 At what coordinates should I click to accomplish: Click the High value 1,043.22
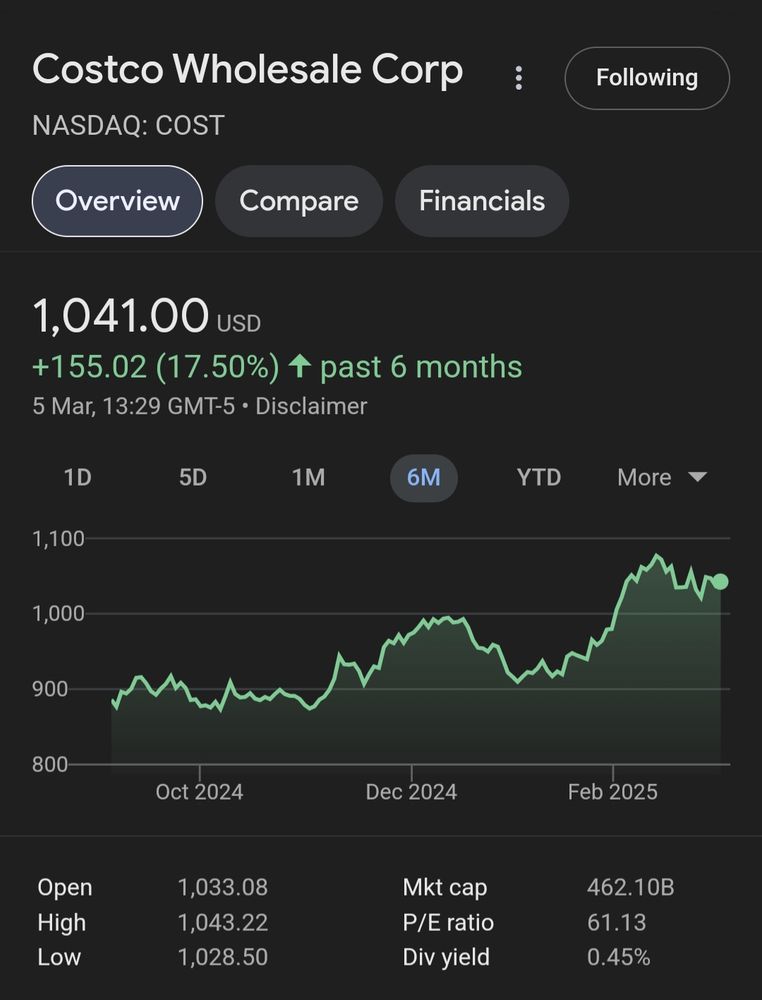click(x=223, y=922)
